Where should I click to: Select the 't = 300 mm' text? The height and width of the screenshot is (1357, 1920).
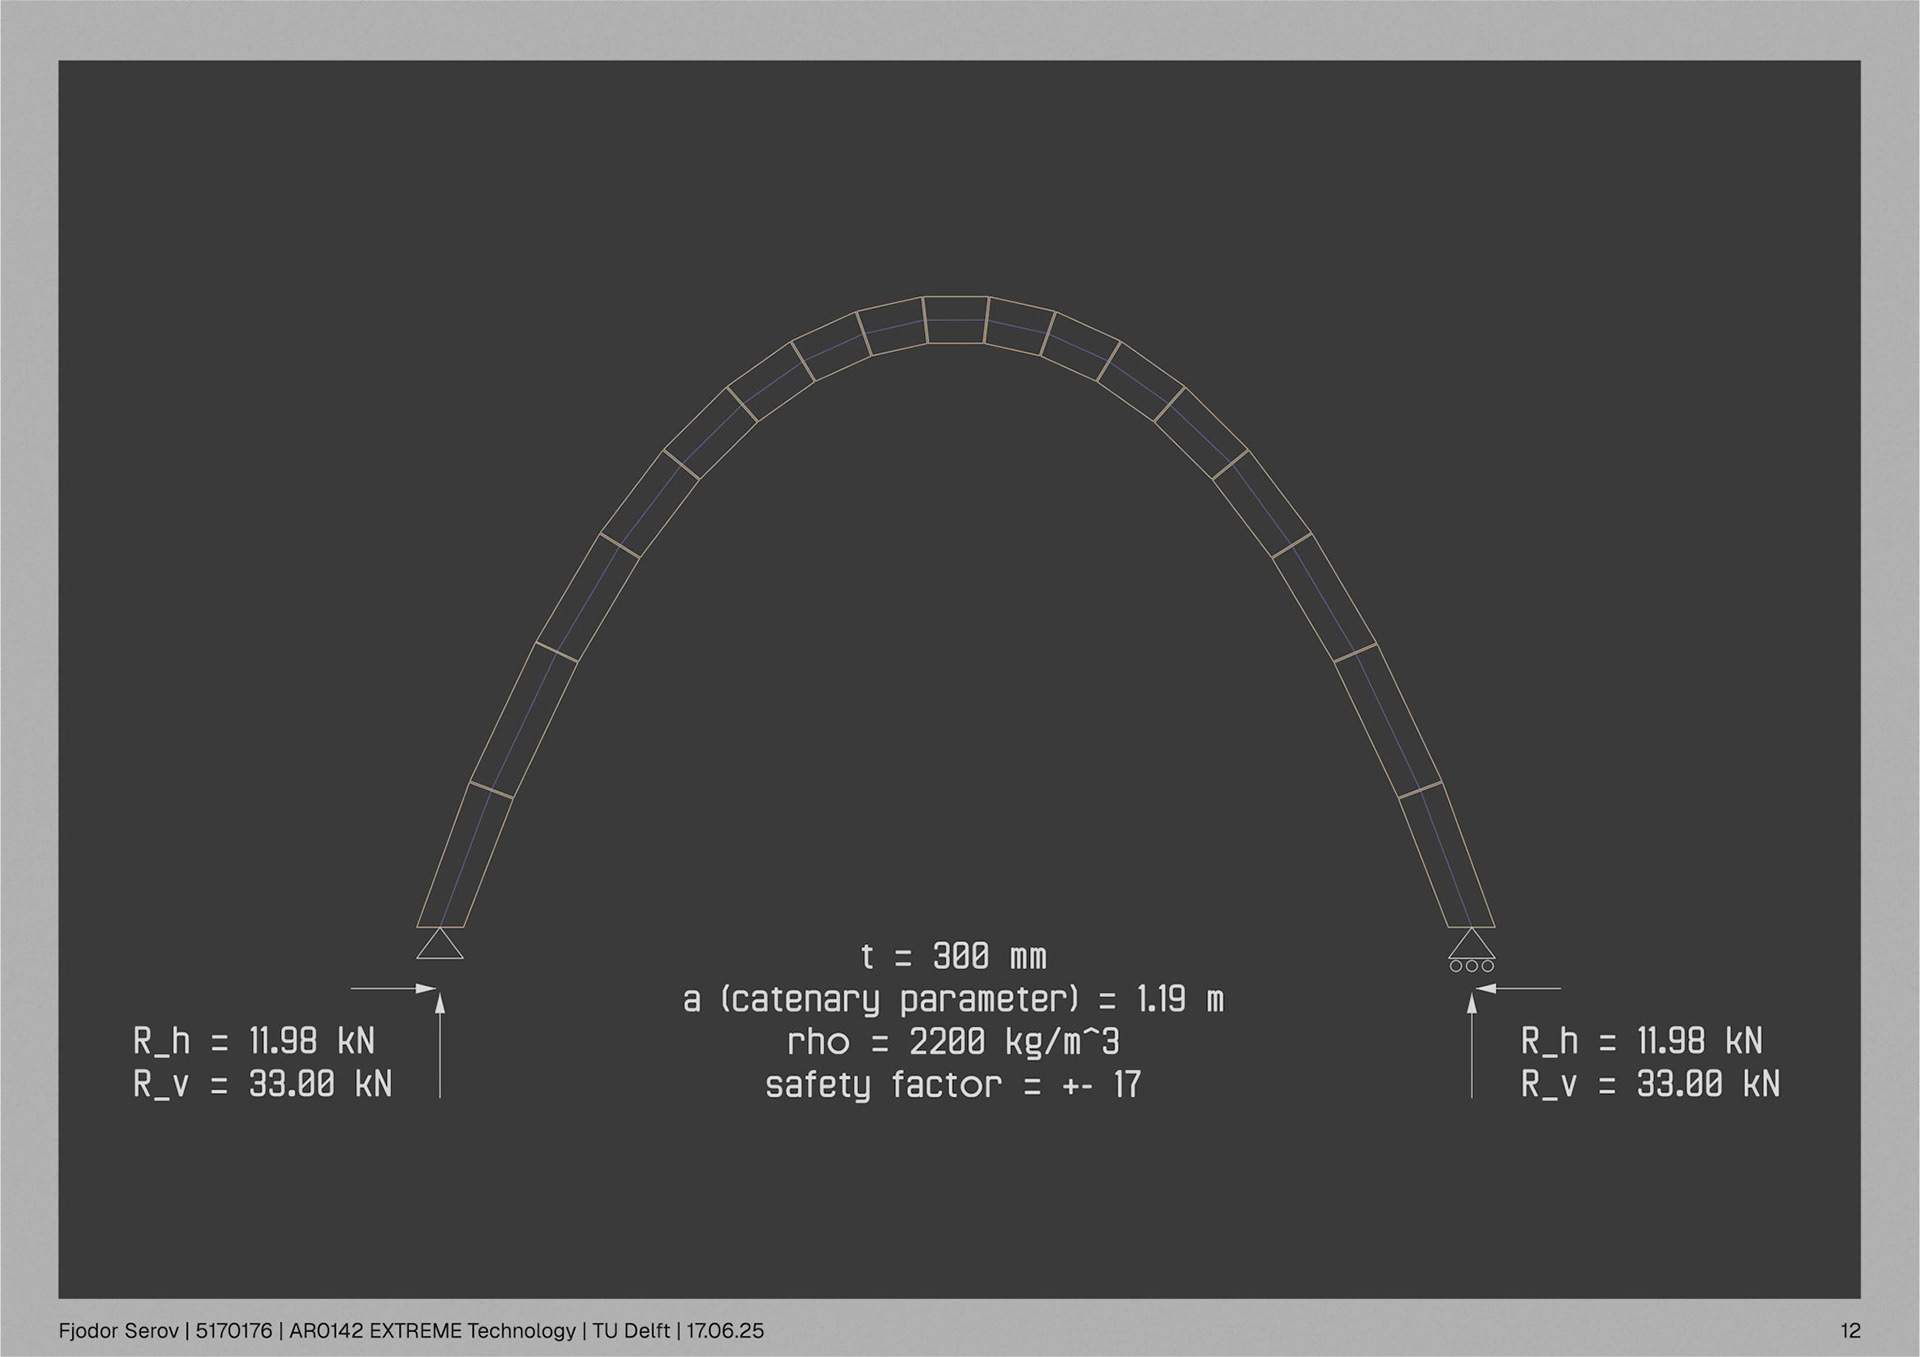click(x=953, y=957)
